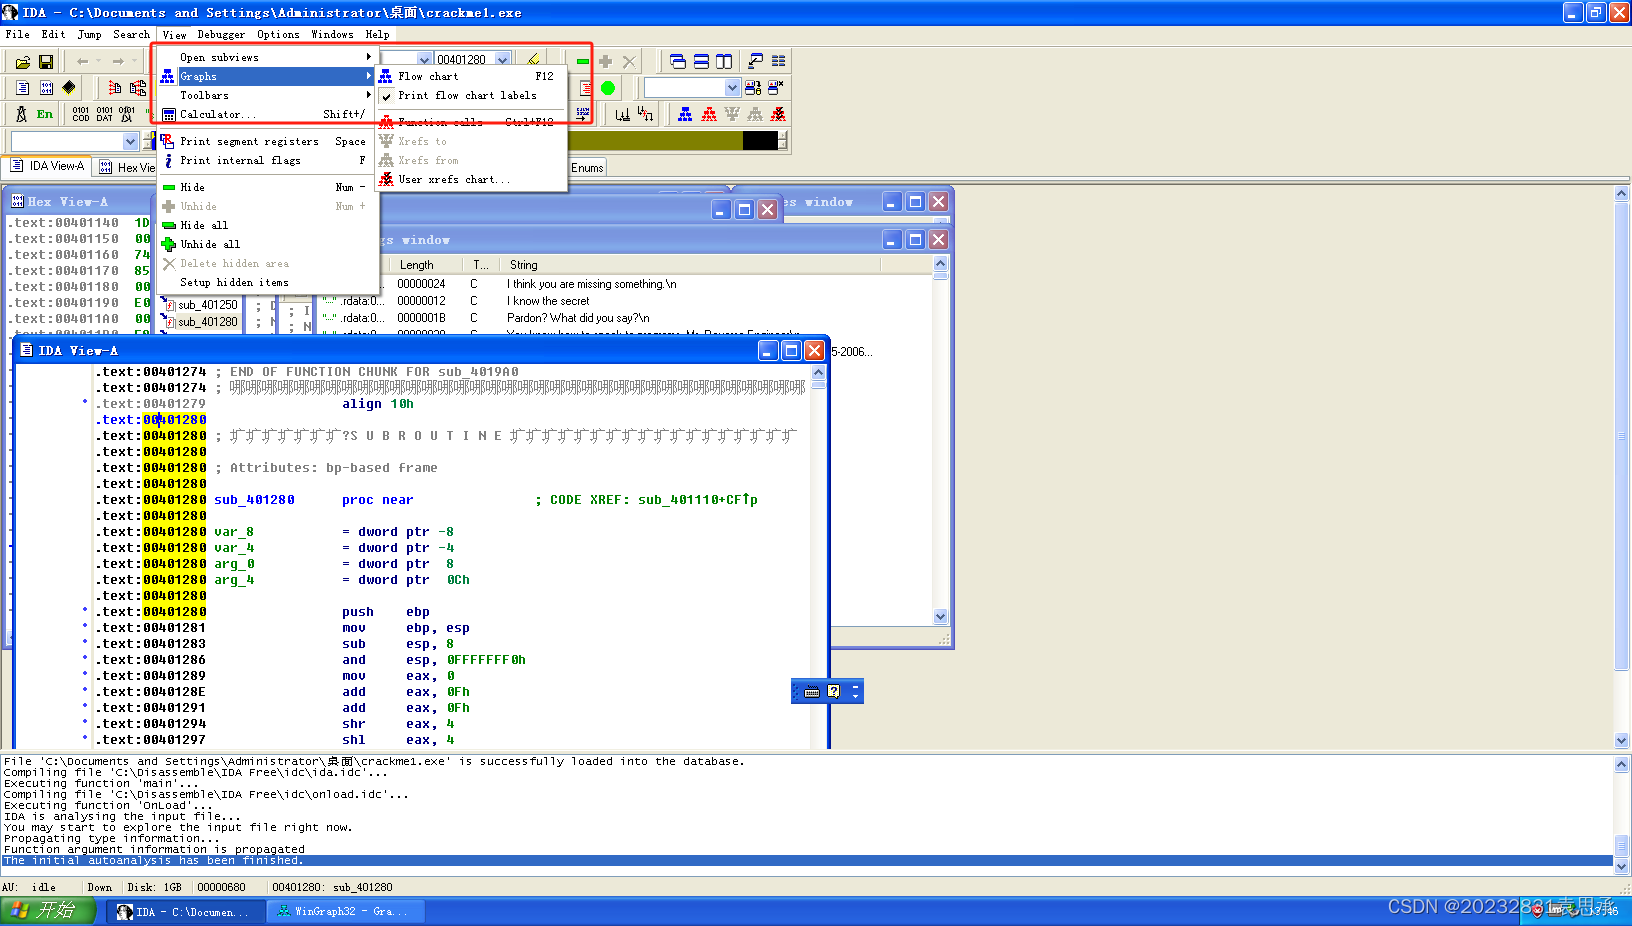The height and width of the screenshot is (926, 1632).
Task: Click Setup hidden items menu entry
Action: 267,282
